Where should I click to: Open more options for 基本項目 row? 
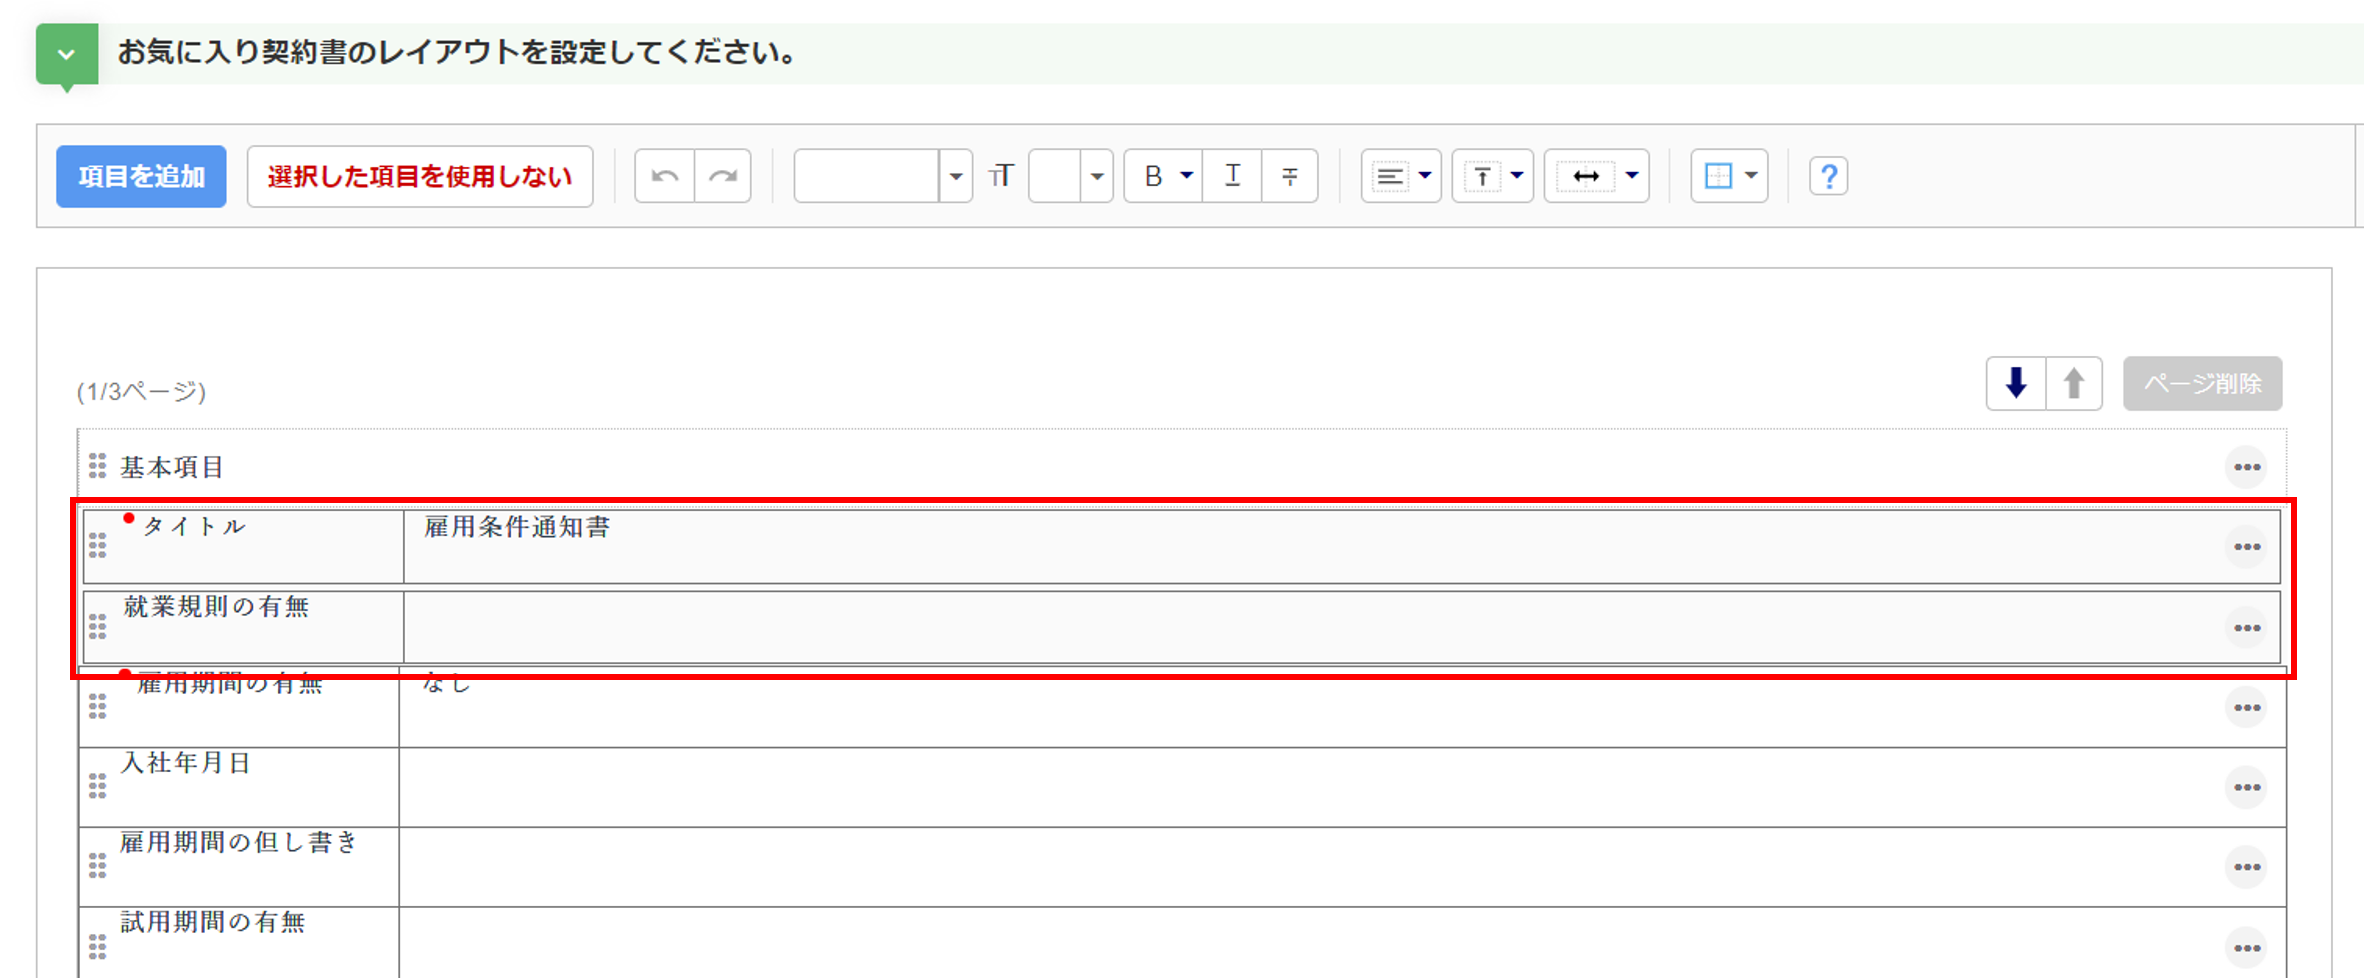click(2247, 467)
